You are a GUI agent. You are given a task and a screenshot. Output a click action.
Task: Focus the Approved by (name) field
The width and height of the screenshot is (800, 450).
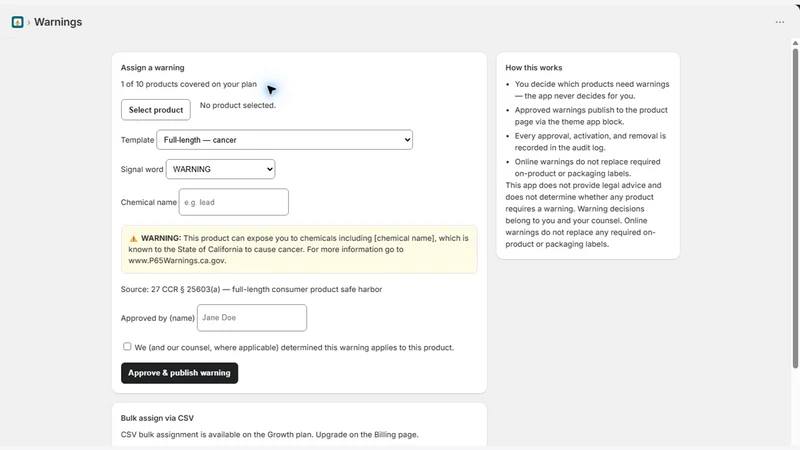click(x=252, y=318)
